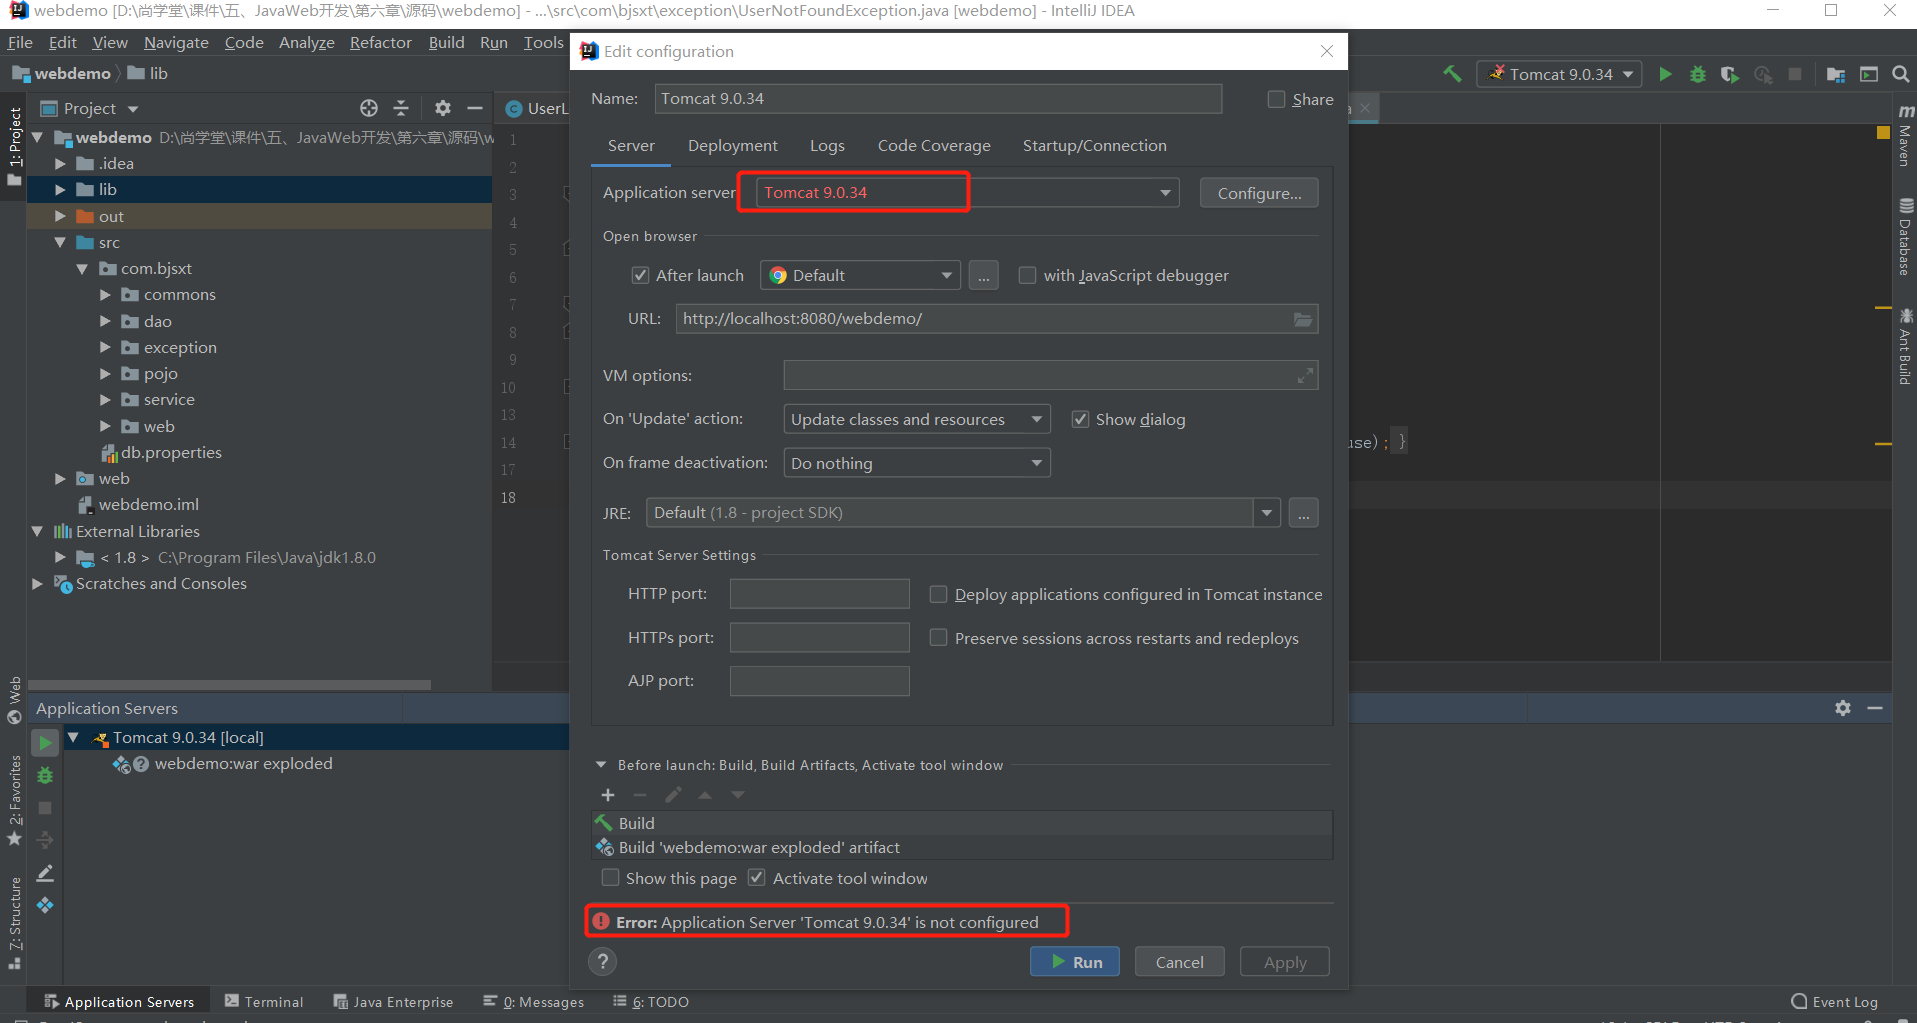Open Event Log in status bar
This screenshot has height=1023, width=1917.
coord(1835,1002)
